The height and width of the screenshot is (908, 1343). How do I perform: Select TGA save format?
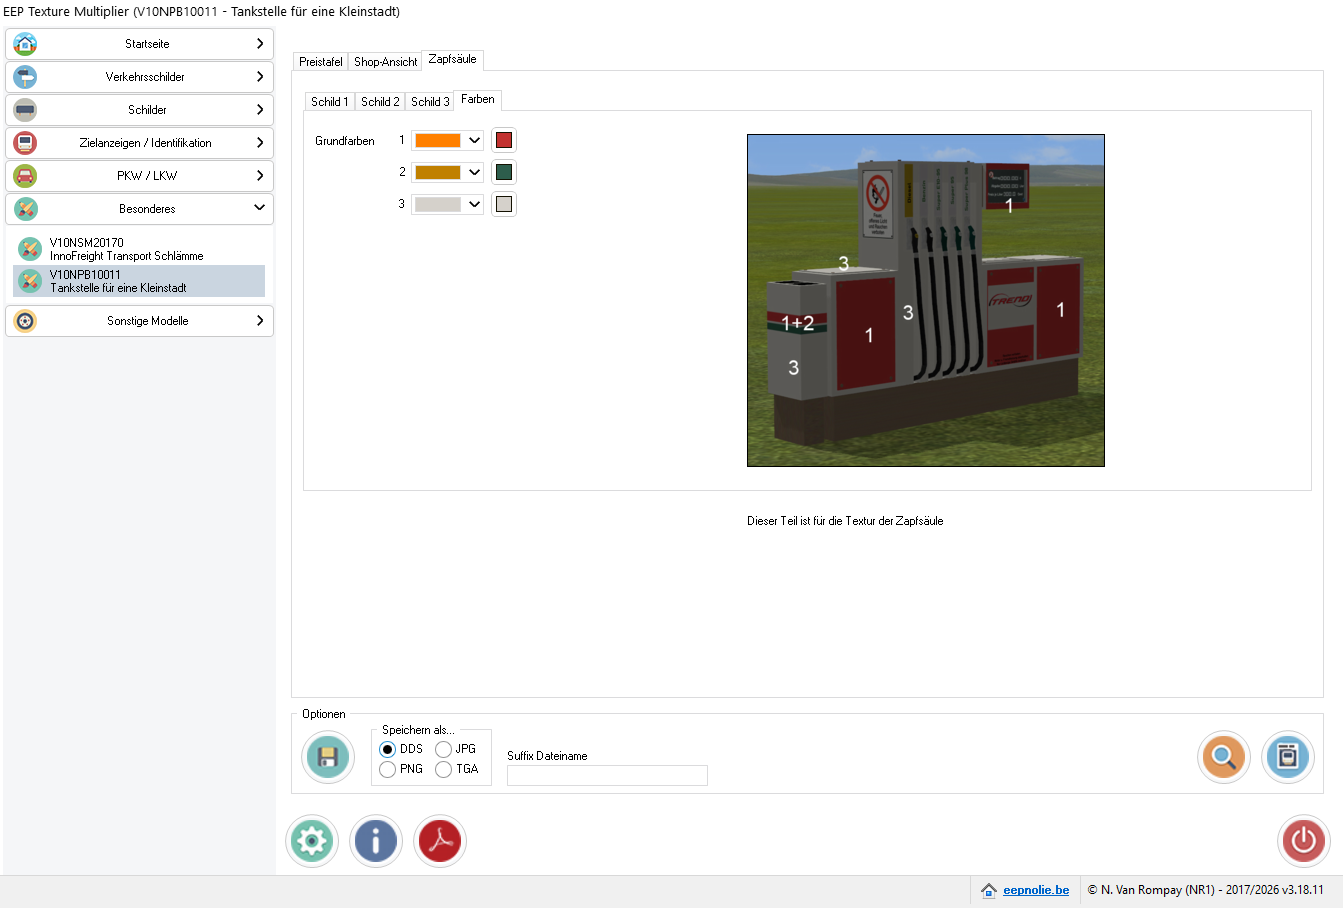pyautogui.click(x=444, y=769)
